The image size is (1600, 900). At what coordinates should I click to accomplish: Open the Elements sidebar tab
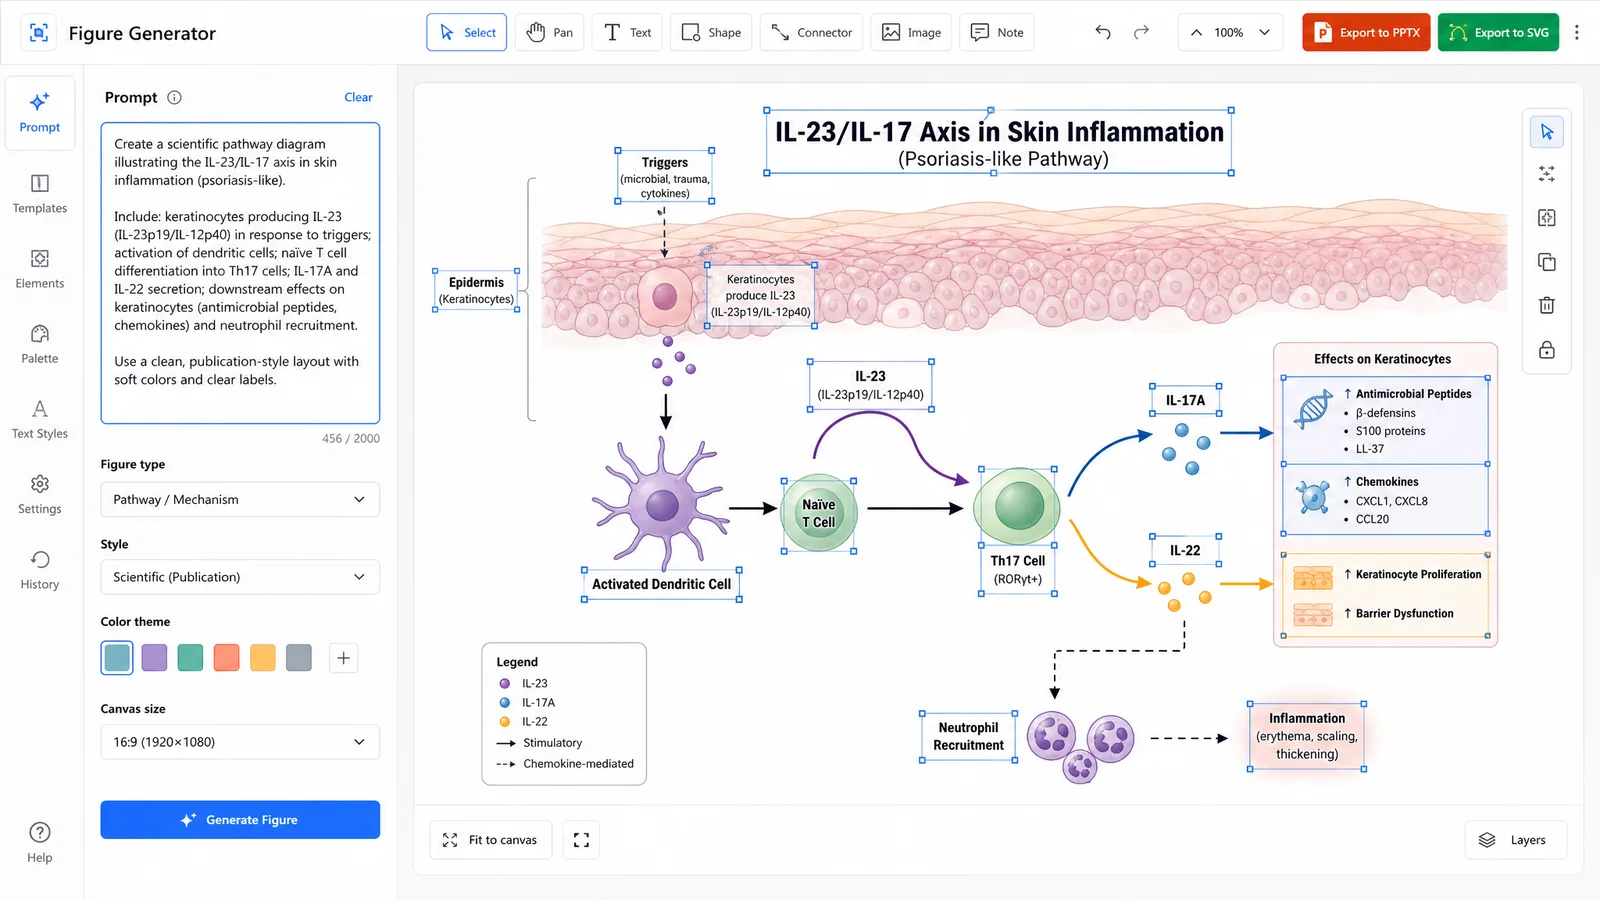tap(40, 269)
